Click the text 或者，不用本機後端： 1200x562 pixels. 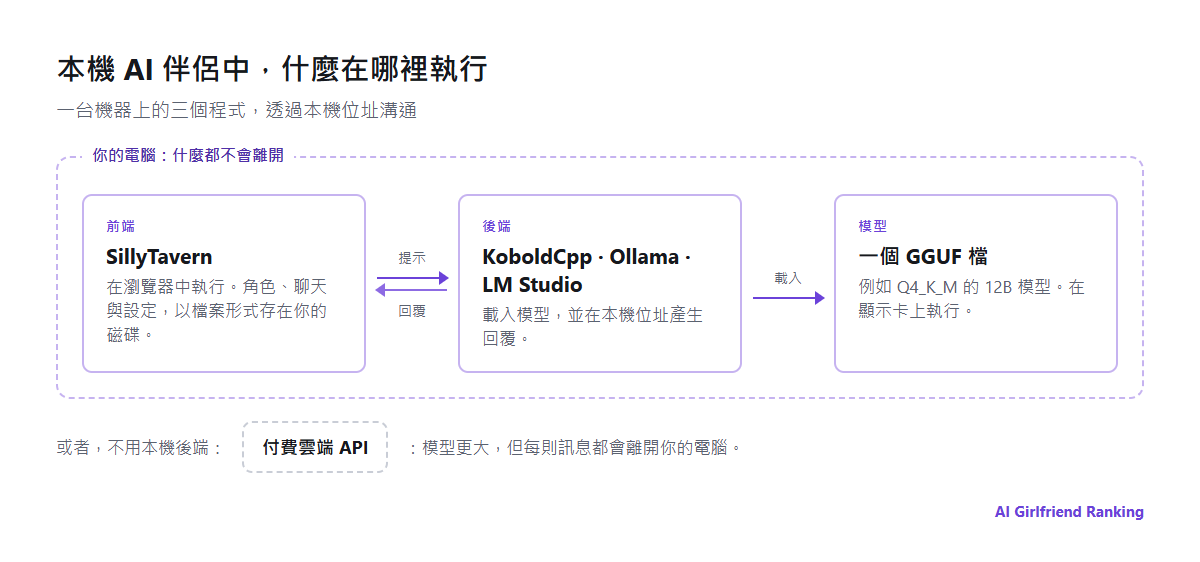[x=141, y=448]
